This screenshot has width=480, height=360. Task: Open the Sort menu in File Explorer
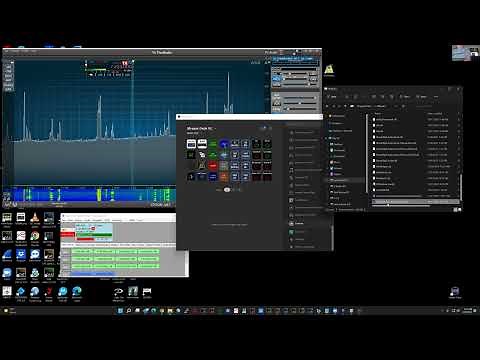pyautogui.click(x=406, y=97)
